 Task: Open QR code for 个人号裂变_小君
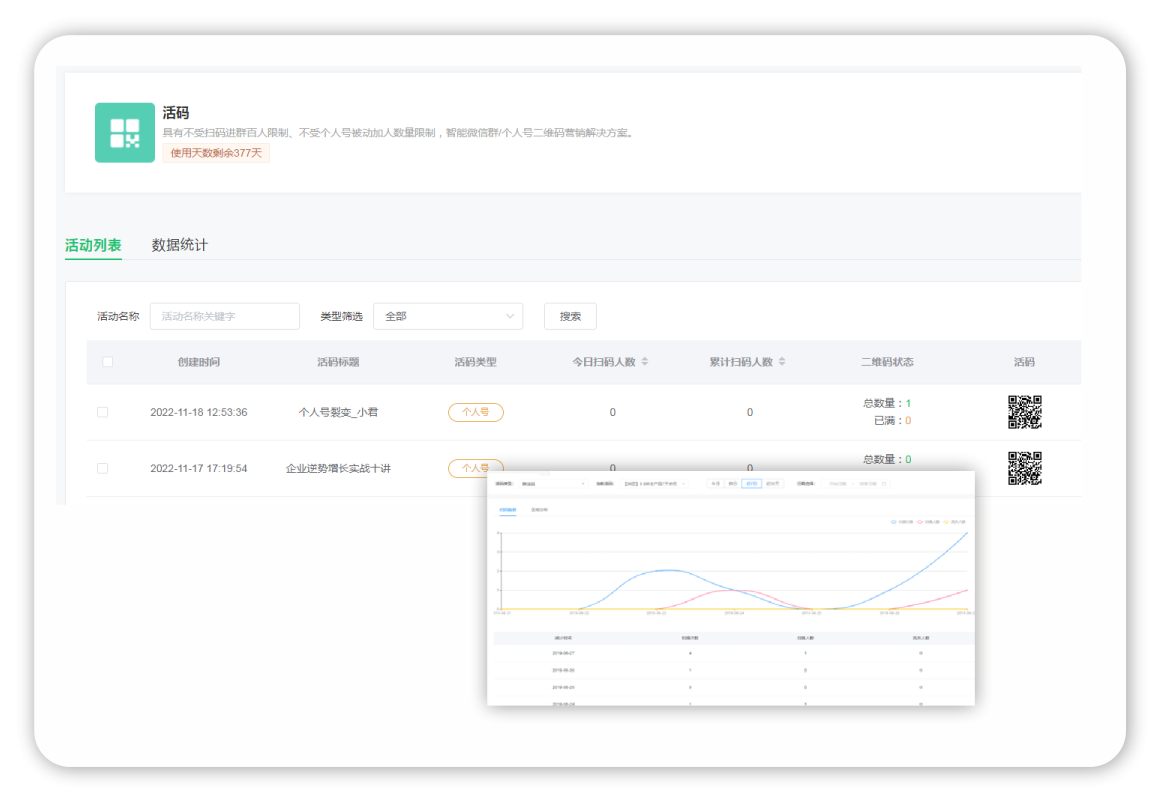[x=1024, y=412]
